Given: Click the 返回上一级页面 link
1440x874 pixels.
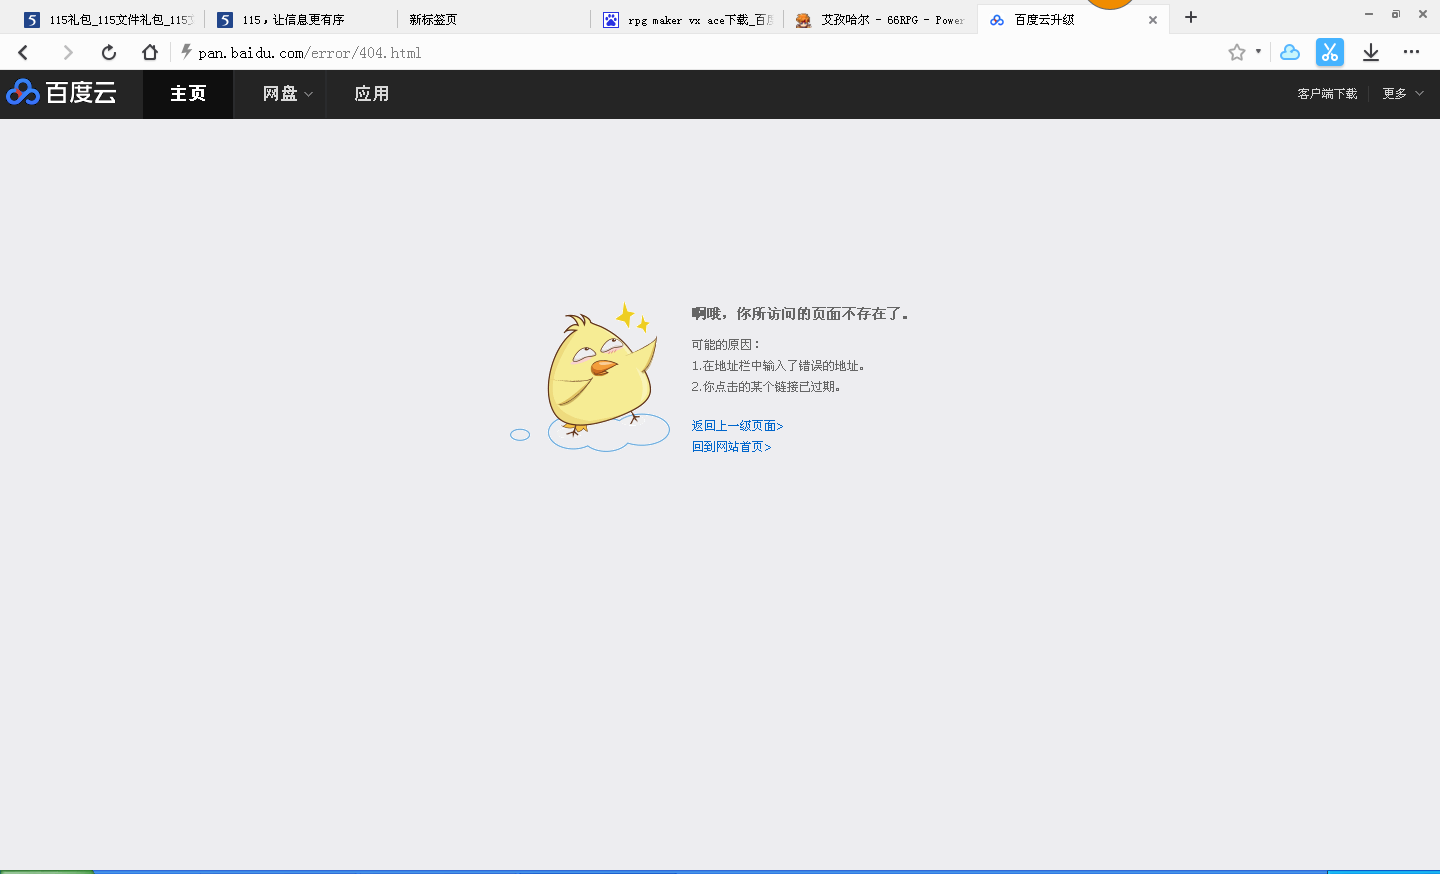Looking at the screenshot, I should tap(737, 426).
